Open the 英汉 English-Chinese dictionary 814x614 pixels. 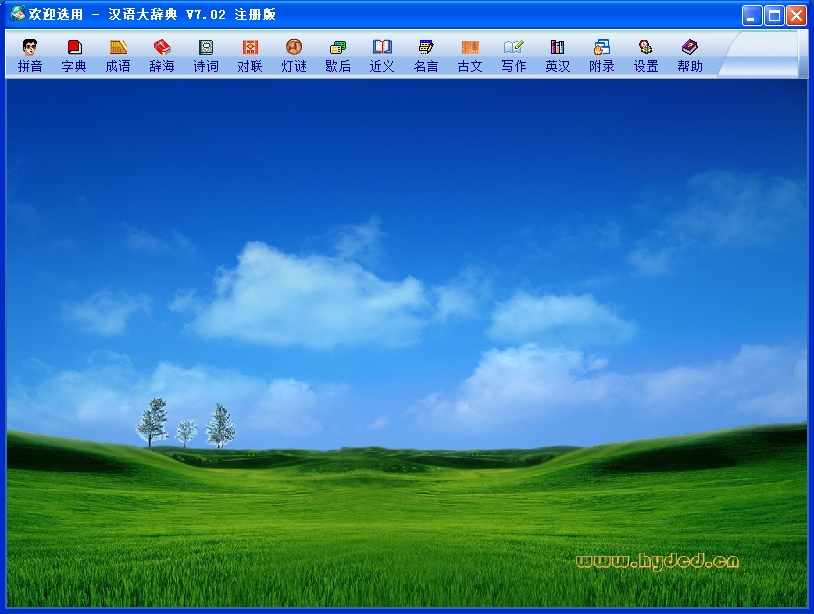point(558,55)
